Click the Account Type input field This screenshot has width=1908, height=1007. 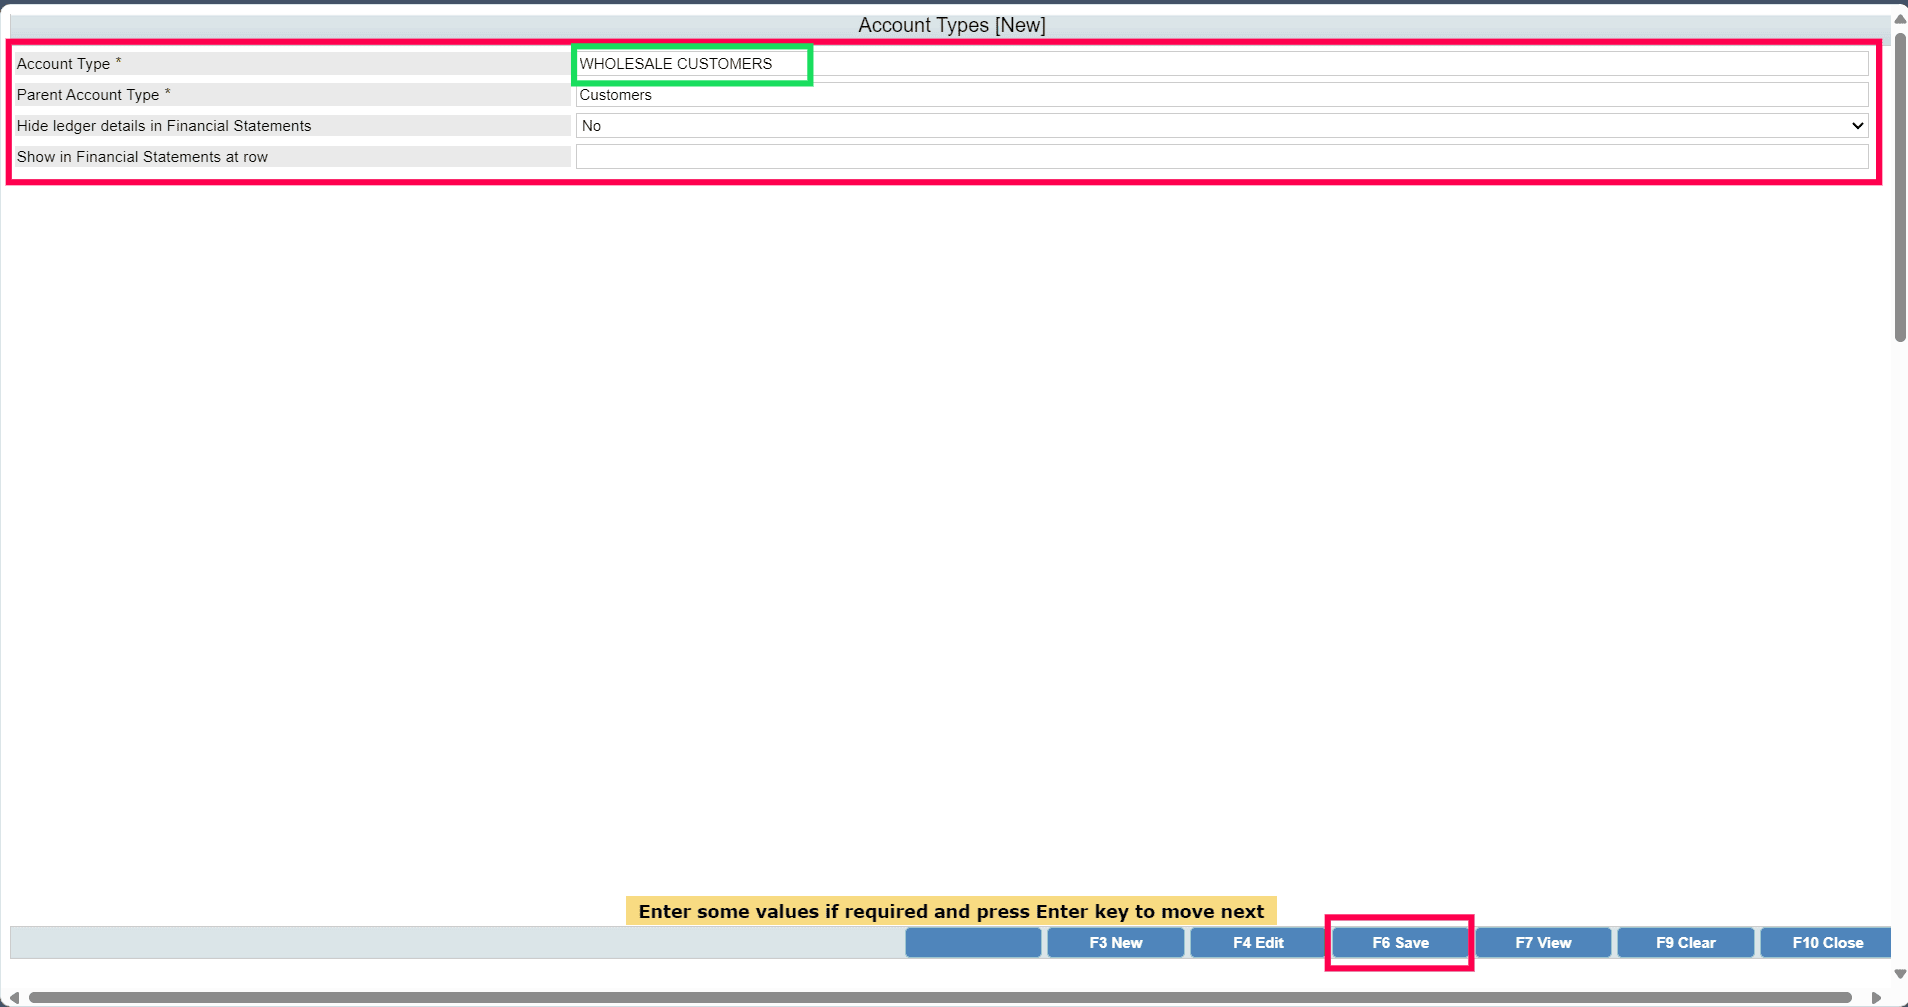tap(1222, 64)
